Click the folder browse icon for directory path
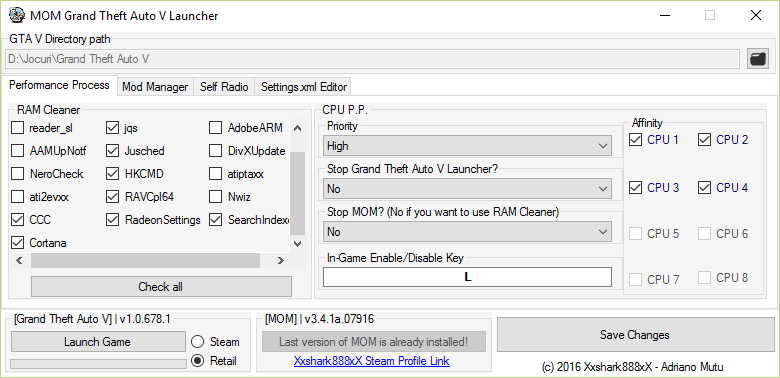Image resolution: width=780 pixels, height=378 pixels. point(758,59)
